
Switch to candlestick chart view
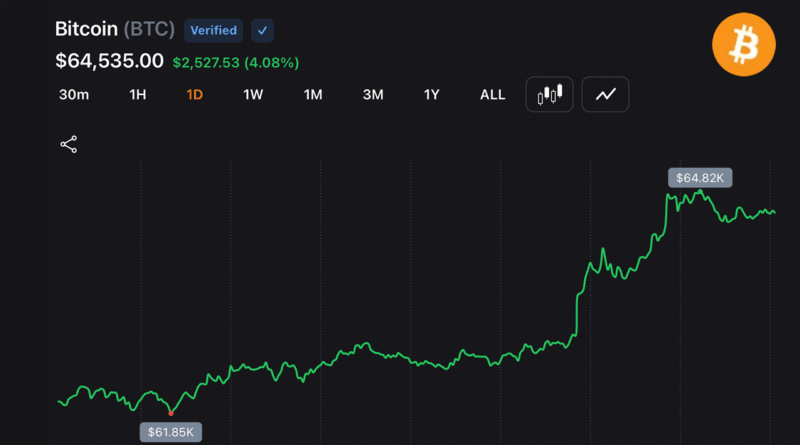tap(549, 94)
